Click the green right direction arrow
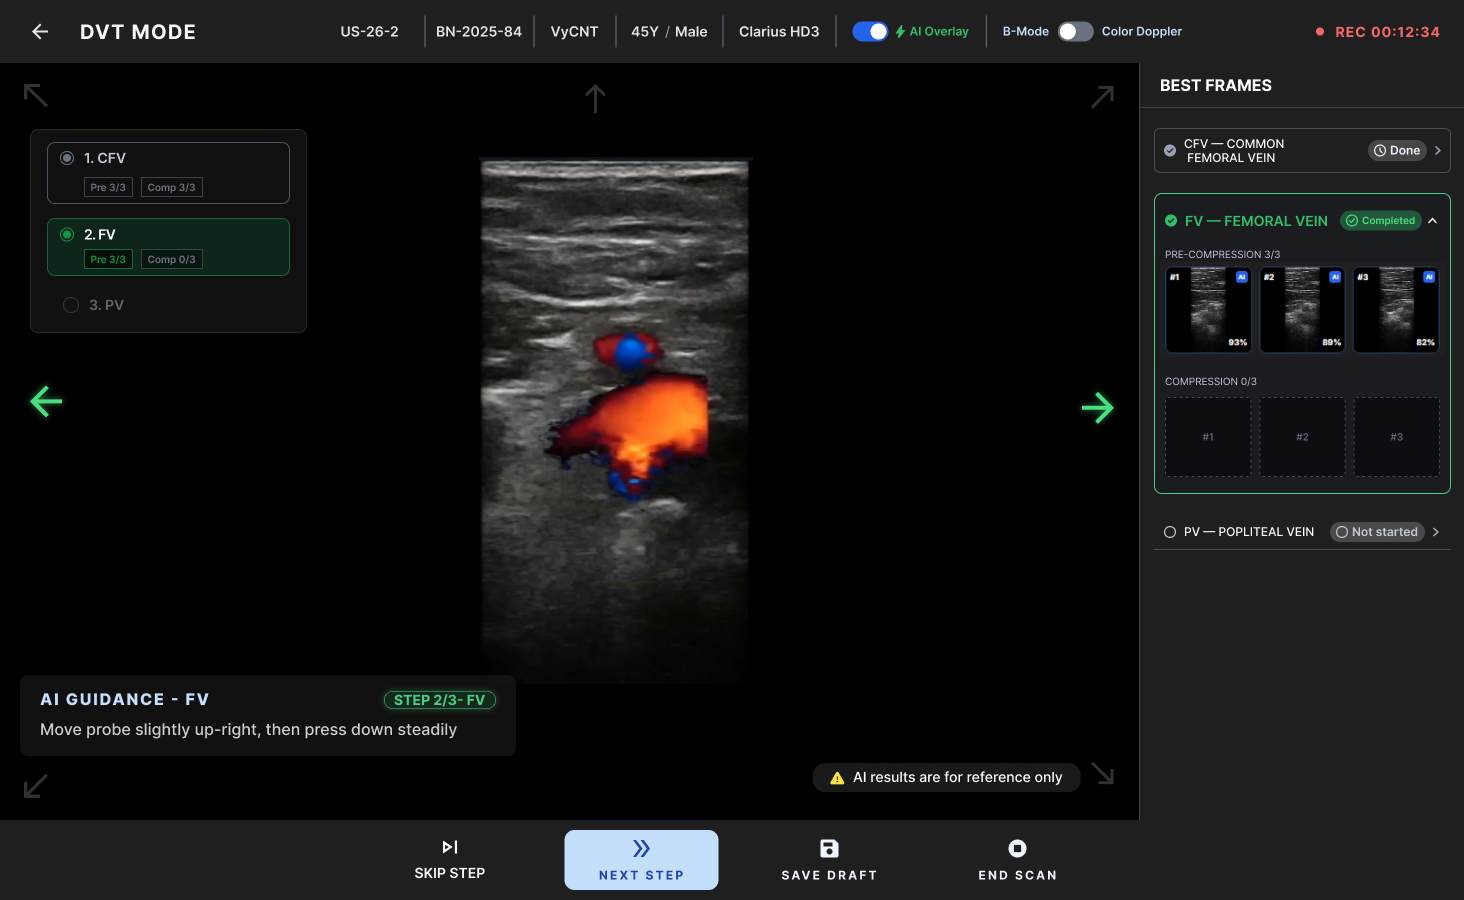 coord(1097,408)
